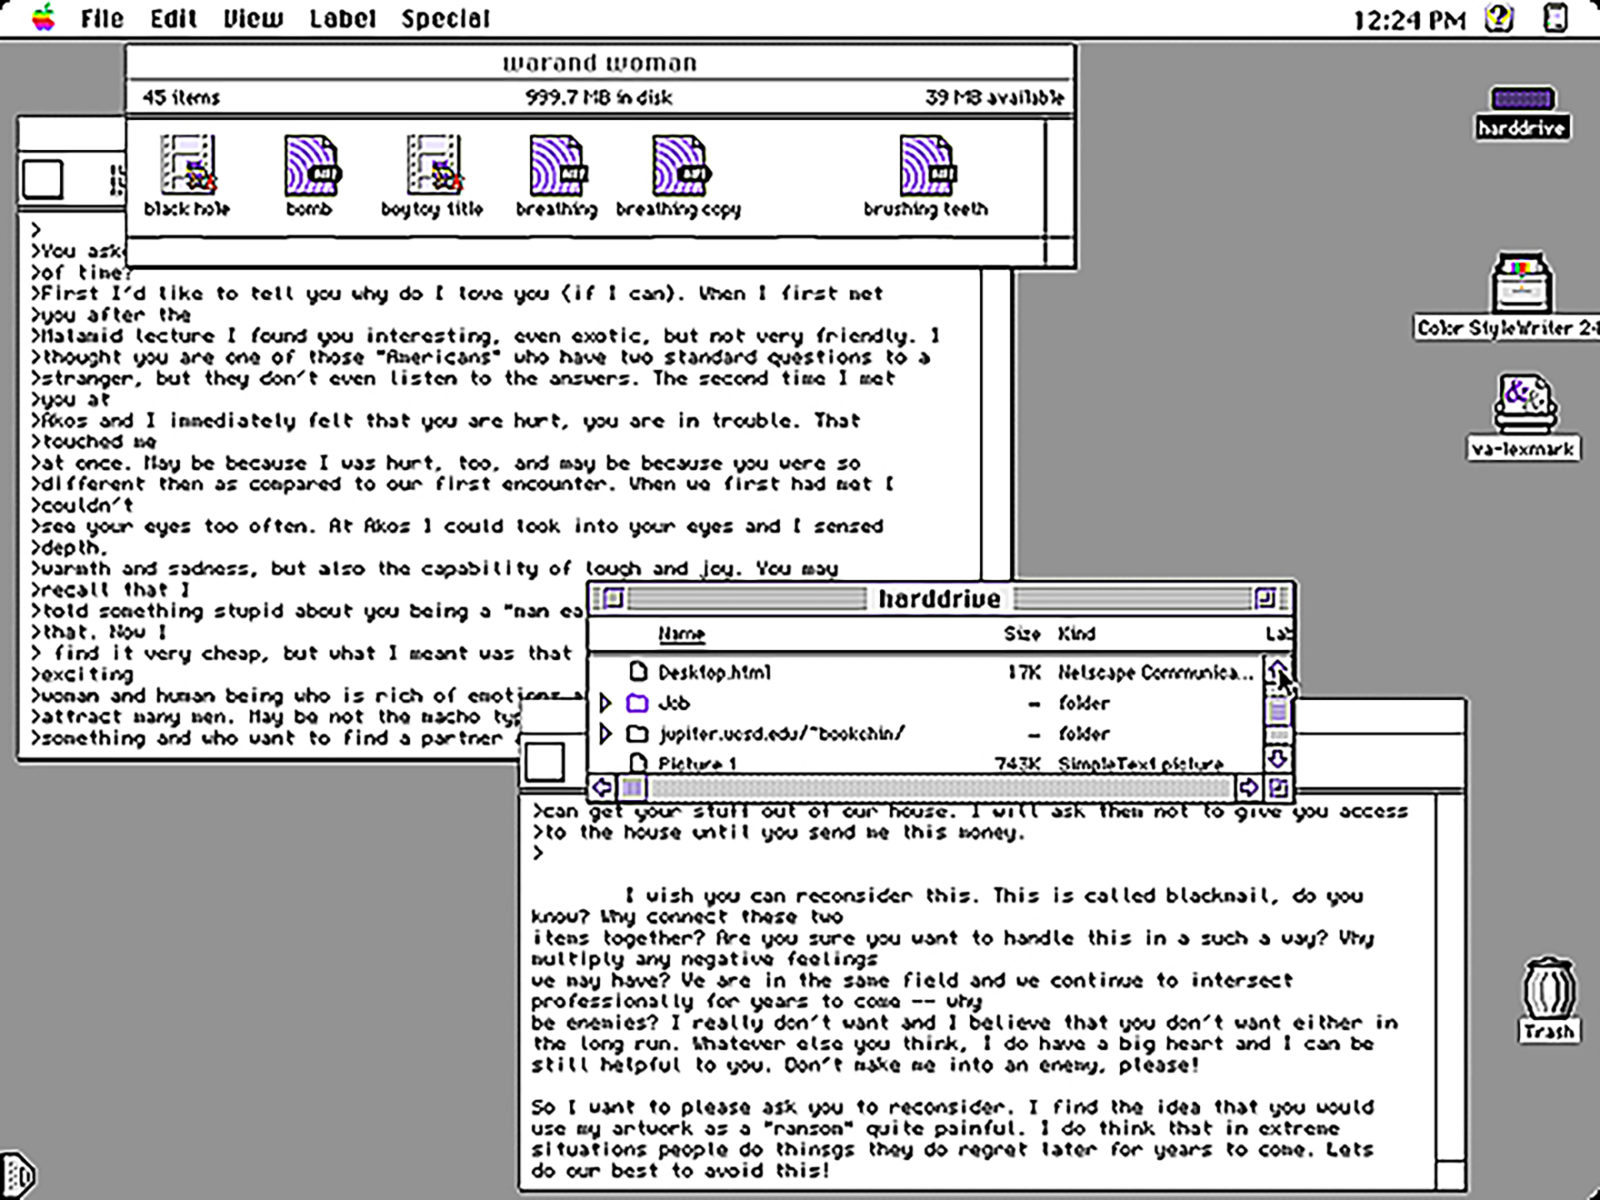Image resolution: width=1600 pixels, height=1200 pixels.
Task: Sort harddrive list by Size column
Action: 1021,634
